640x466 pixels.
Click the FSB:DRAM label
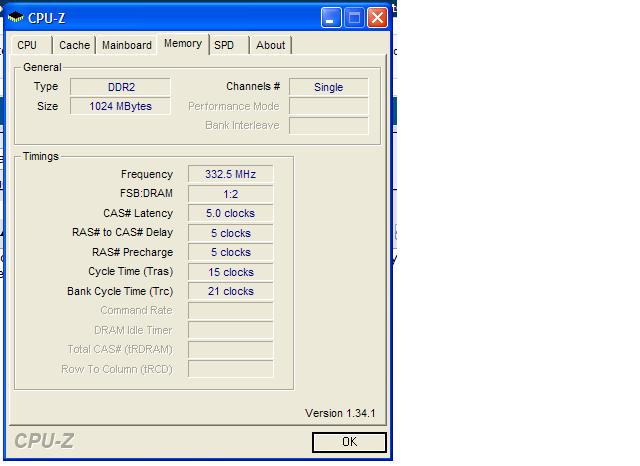tap(146, 193)
